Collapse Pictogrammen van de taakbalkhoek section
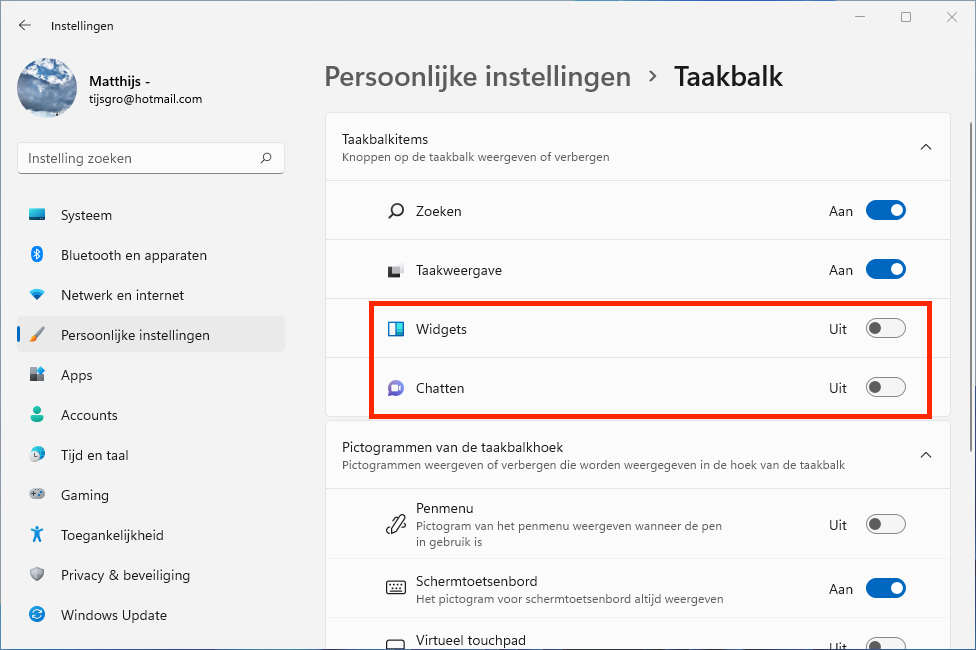Image resolution: width=976 pixels, height=650 pixels. coord(925,455)
